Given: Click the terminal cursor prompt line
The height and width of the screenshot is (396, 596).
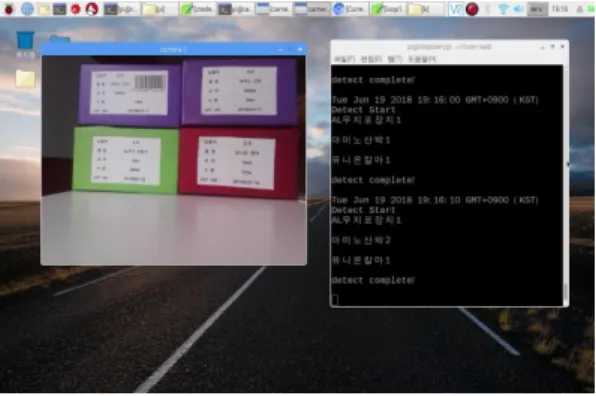Looking at the screenshot, I should click(335, 300).
